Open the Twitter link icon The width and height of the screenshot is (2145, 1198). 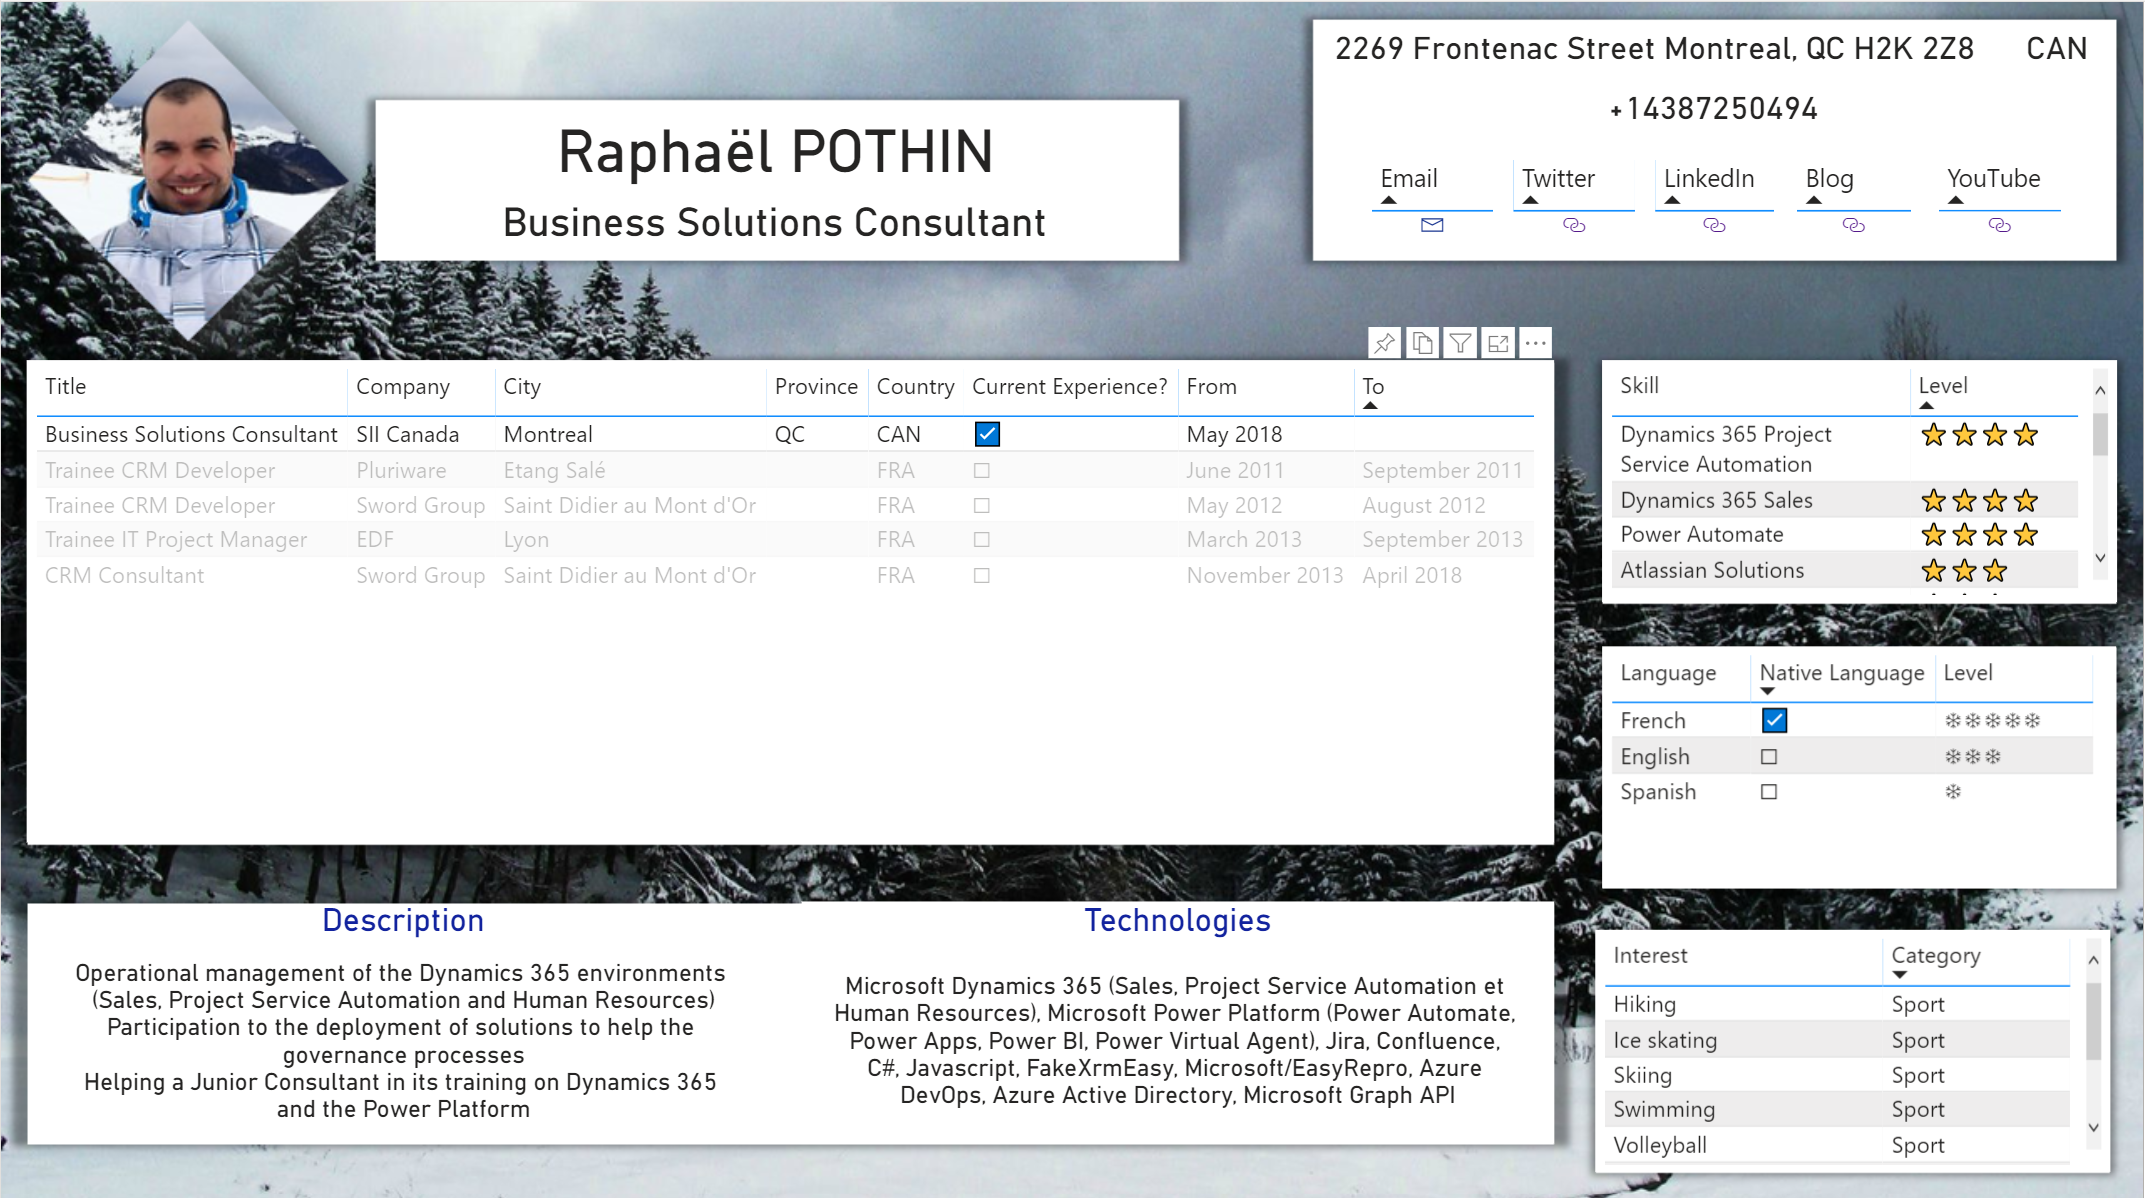coord(1574,225)
